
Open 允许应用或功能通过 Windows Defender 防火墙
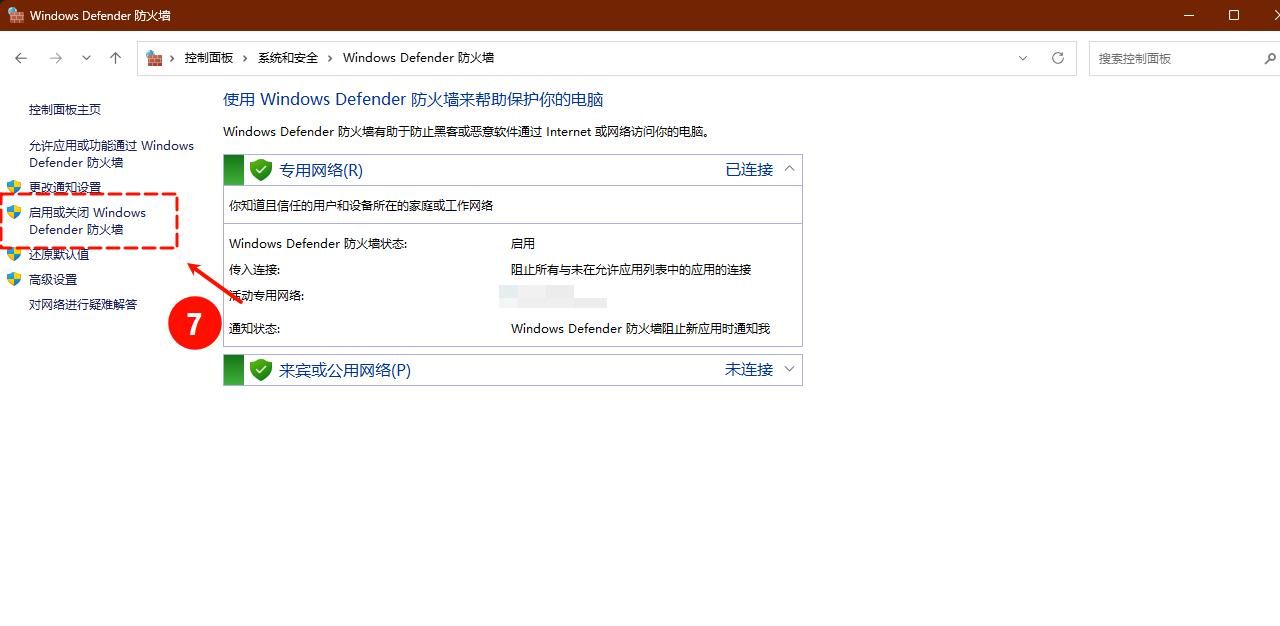click(x=111, y=154)
